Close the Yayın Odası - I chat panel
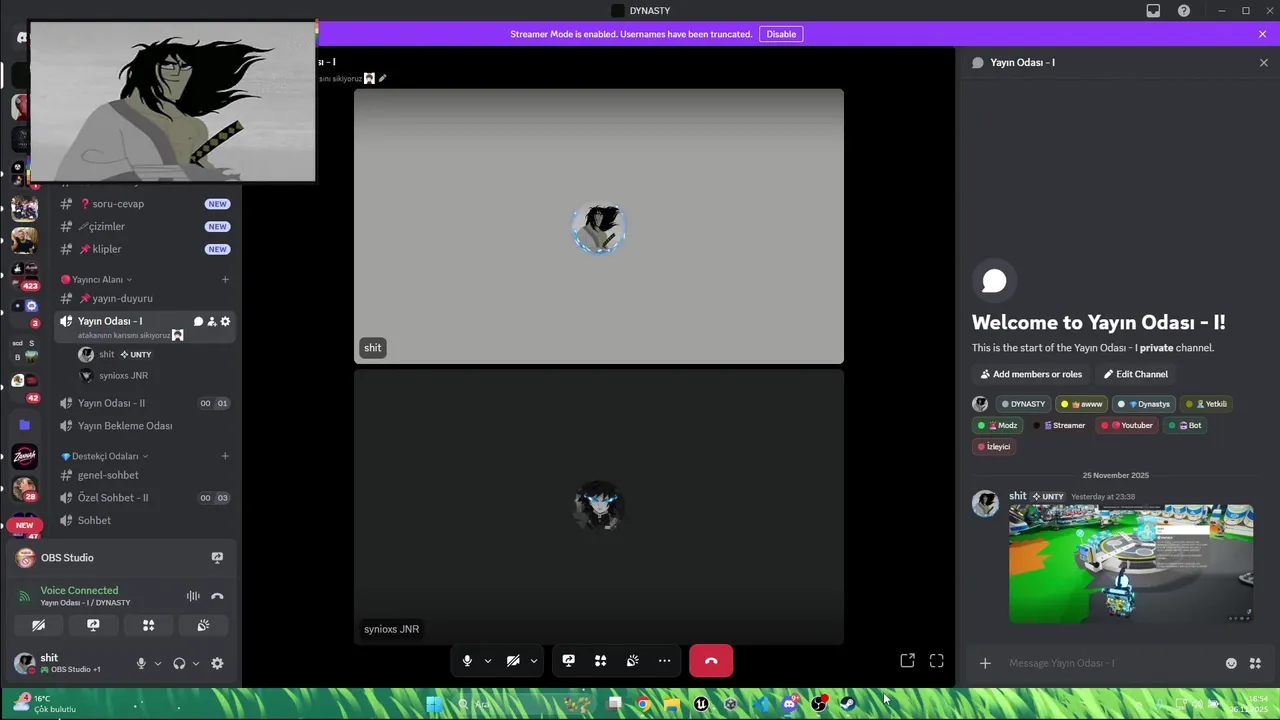Image resolution: width=1280 pixels, height=720 pixels. click(x=1263, y=62)
